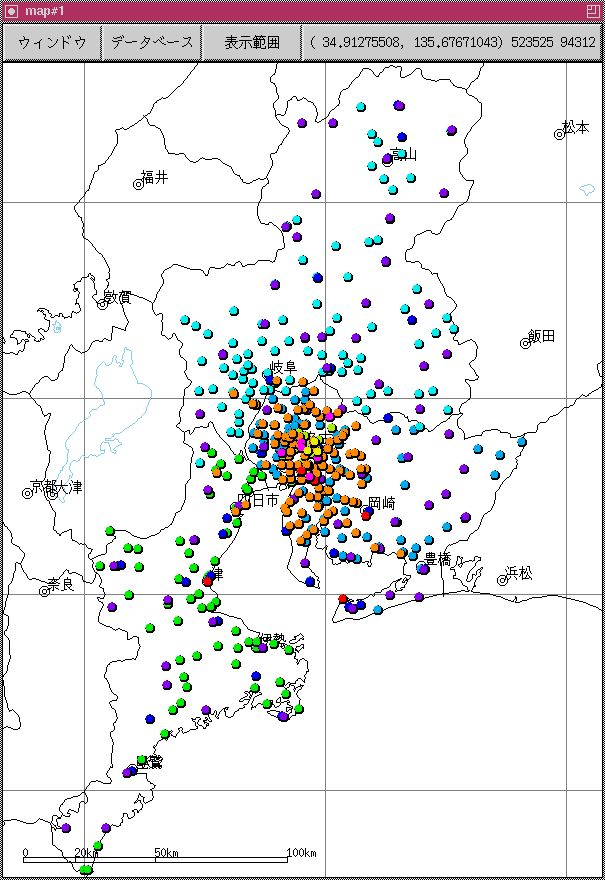Click the 岐阜 city label

[x=284, y=368]
